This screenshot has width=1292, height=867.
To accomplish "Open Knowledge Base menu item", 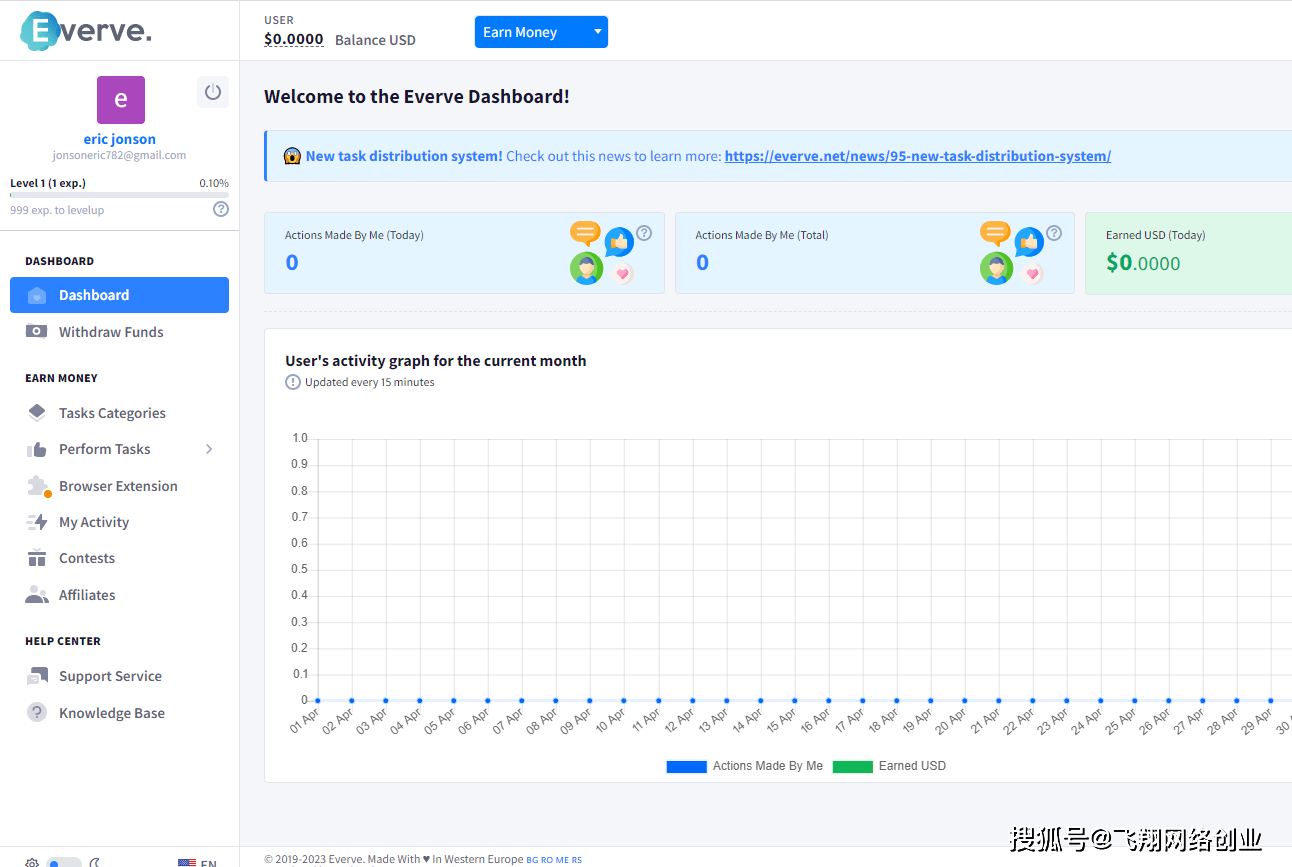I will click(x=119, y=713).
